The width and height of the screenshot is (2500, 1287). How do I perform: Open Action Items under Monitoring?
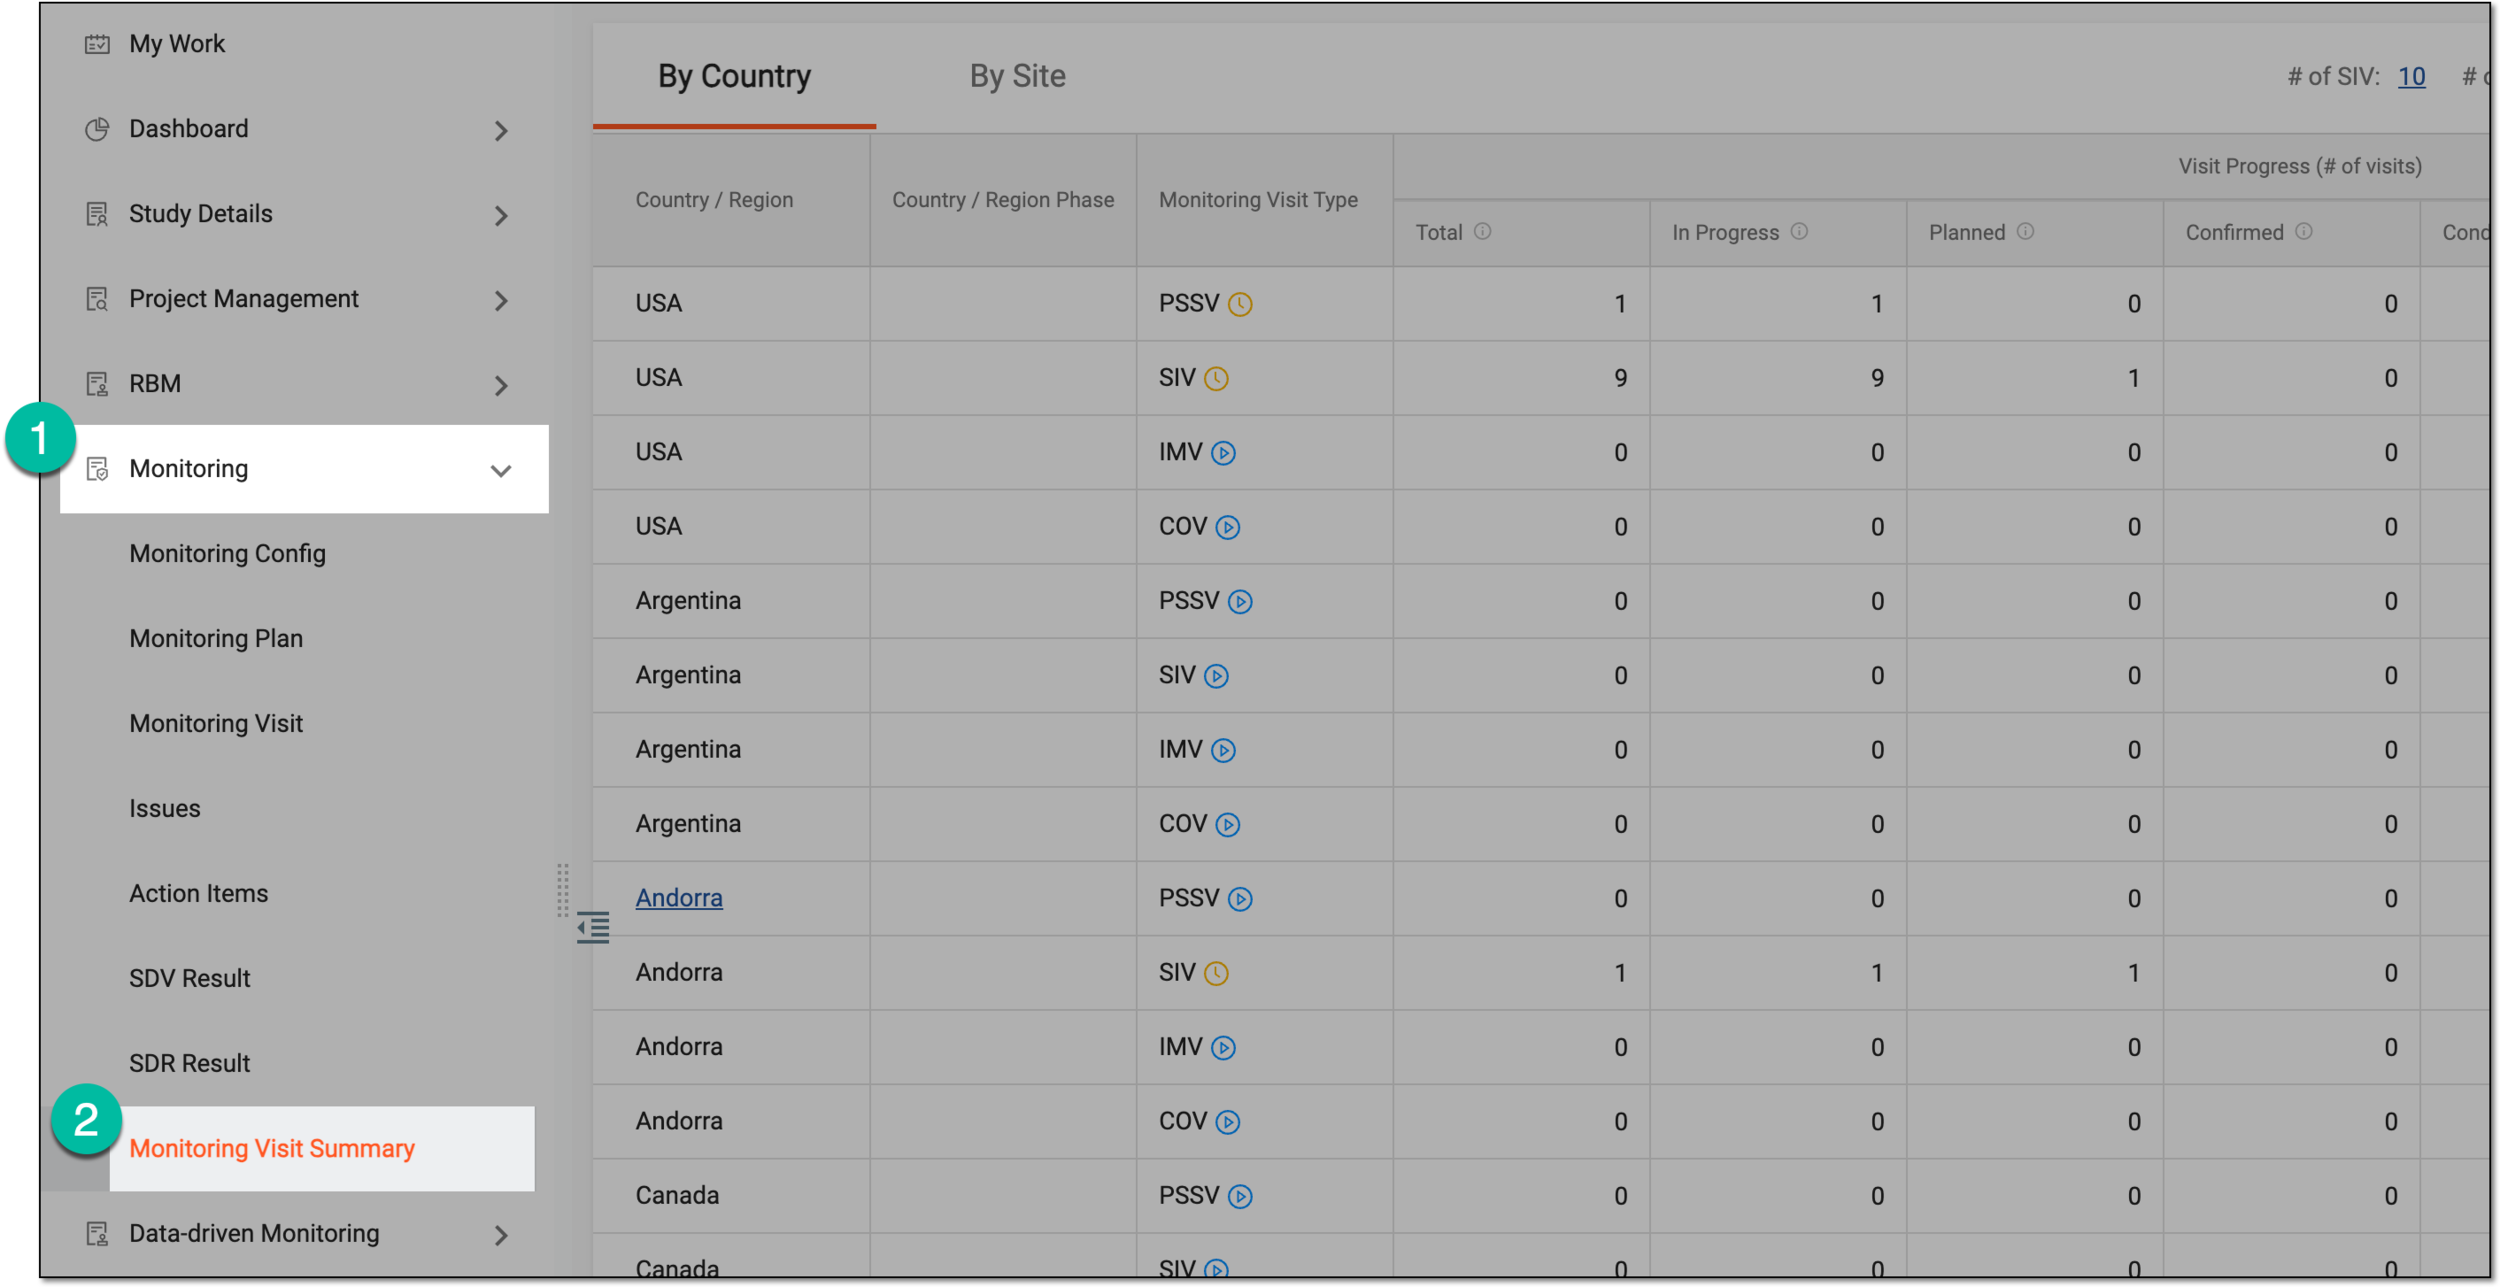click(198, 893)
